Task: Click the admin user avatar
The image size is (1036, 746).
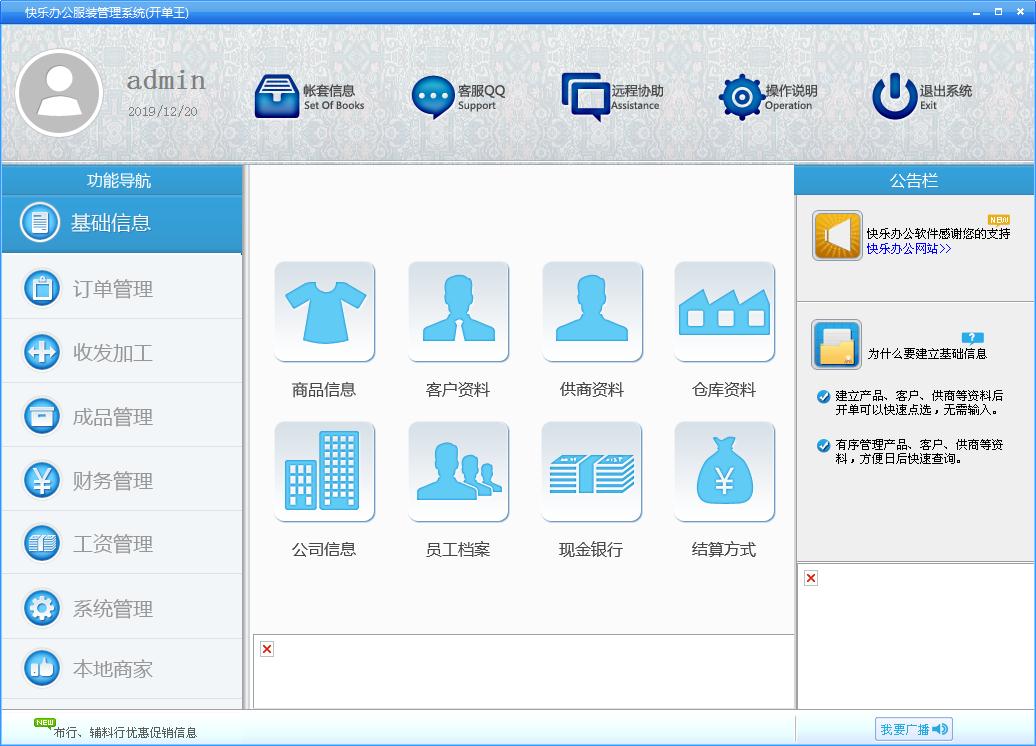Action: (59, 93)
